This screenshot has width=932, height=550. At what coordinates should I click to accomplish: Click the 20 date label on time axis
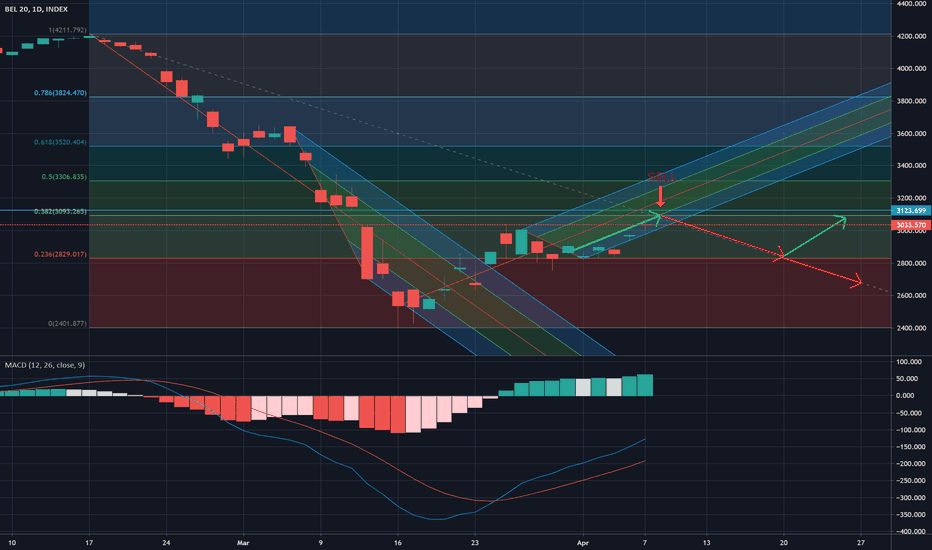[783, 543]
